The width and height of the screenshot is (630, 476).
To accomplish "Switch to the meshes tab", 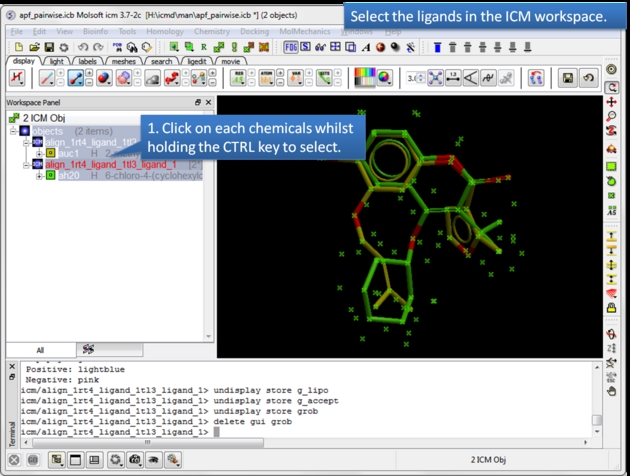I will (123, 61).
